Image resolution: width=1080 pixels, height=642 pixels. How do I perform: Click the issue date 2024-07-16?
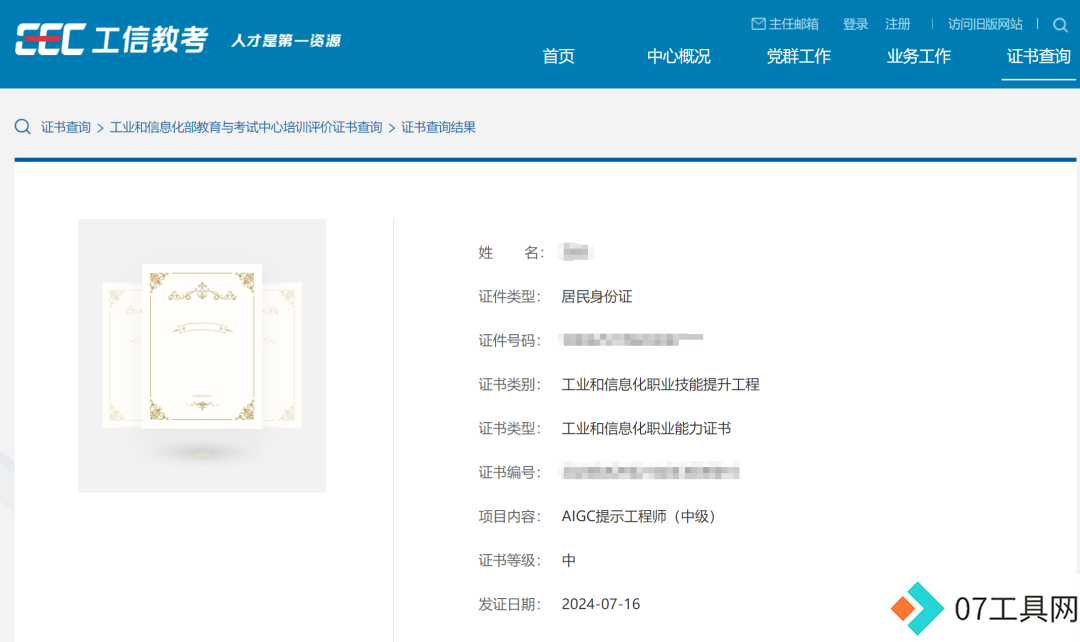(601, 604)
